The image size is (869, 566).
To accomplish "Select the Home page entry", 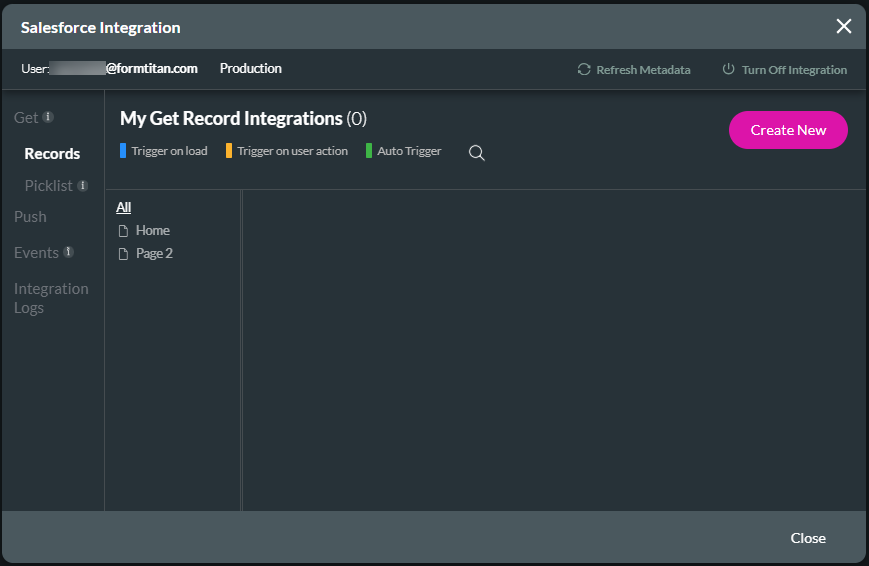I will [153, 230].
